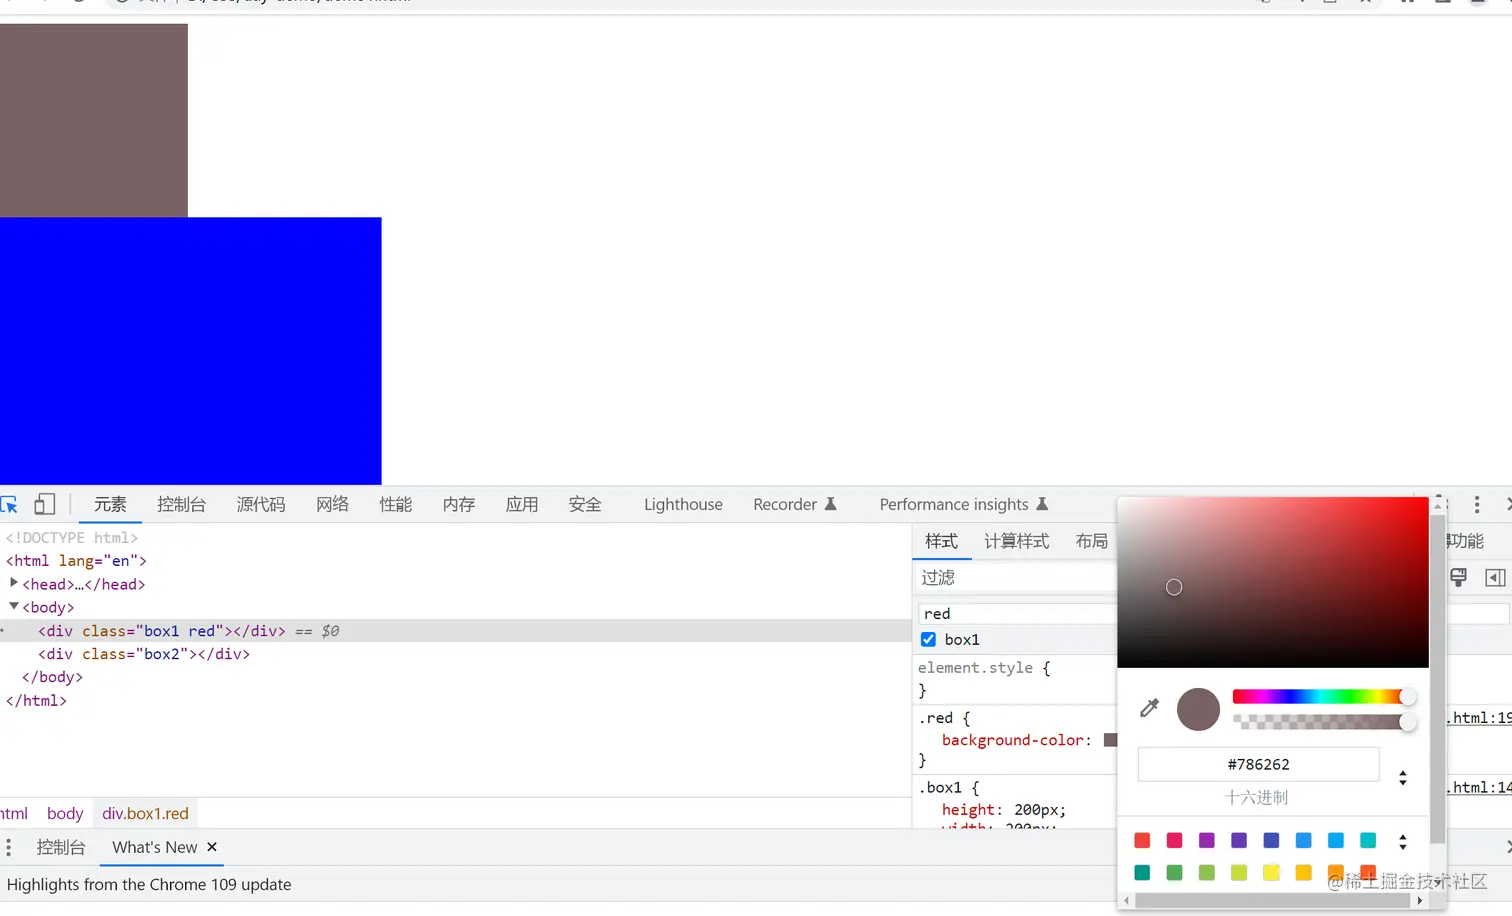Uncheck the box1 class checkbox
This screenshot has height=916, width=1512.
pos(928,639)
